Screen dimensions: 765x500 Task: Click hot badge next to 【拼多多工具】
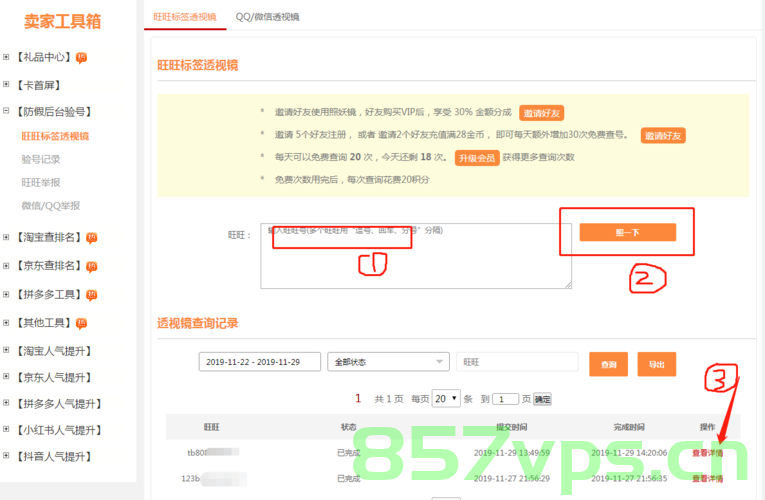pyautogui.click(x=91, y=295)
